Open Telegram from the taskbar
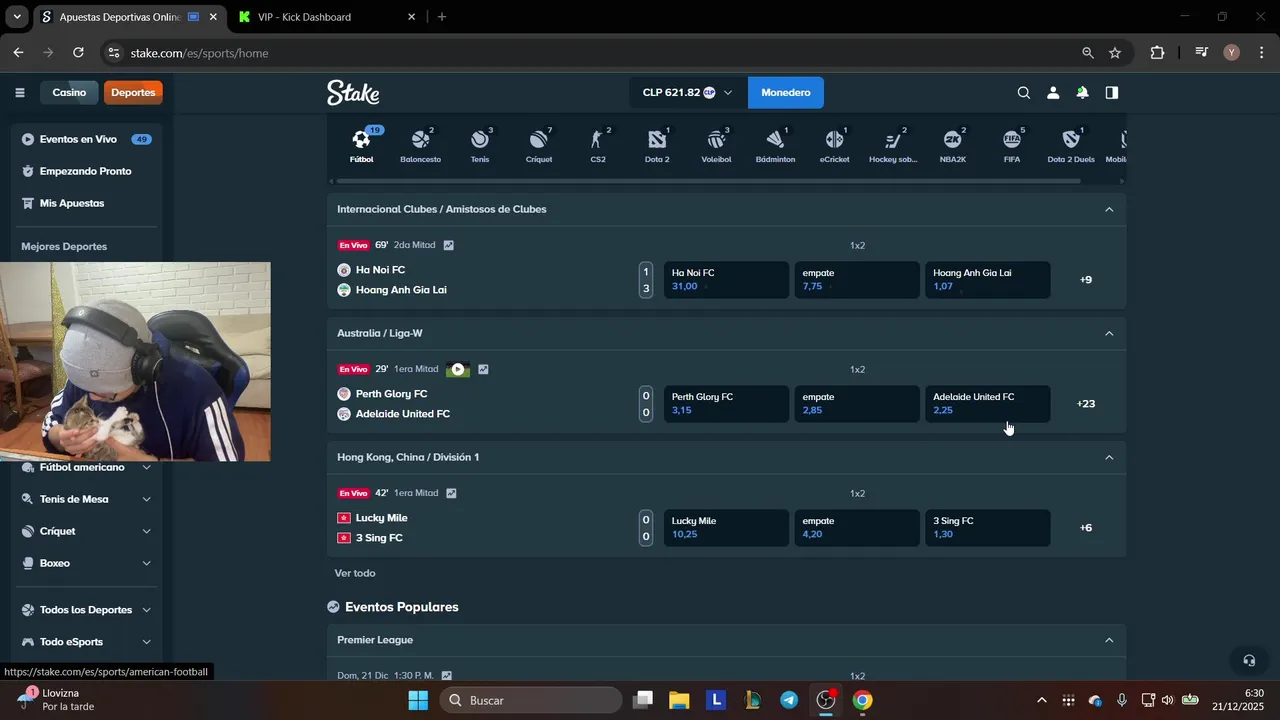The height and width of the screenshot is (720, 1280). [x=789, y=700]
